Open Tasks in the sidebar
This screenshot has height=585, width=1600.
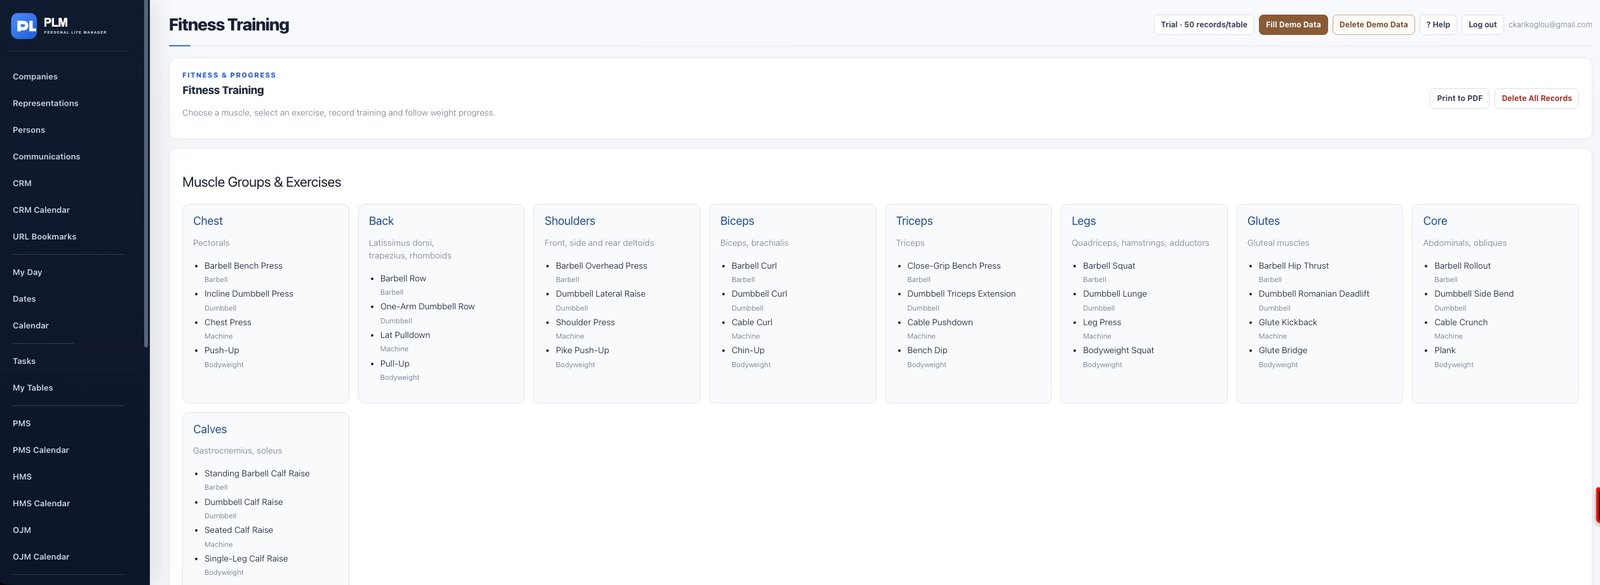pyautogui.click(x=24, y=361)
